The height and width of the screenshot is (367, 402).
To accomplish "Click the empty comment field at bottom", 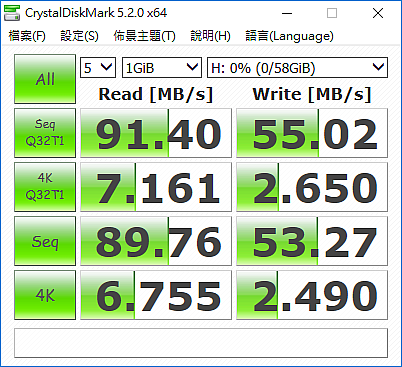I will point(201,343).
